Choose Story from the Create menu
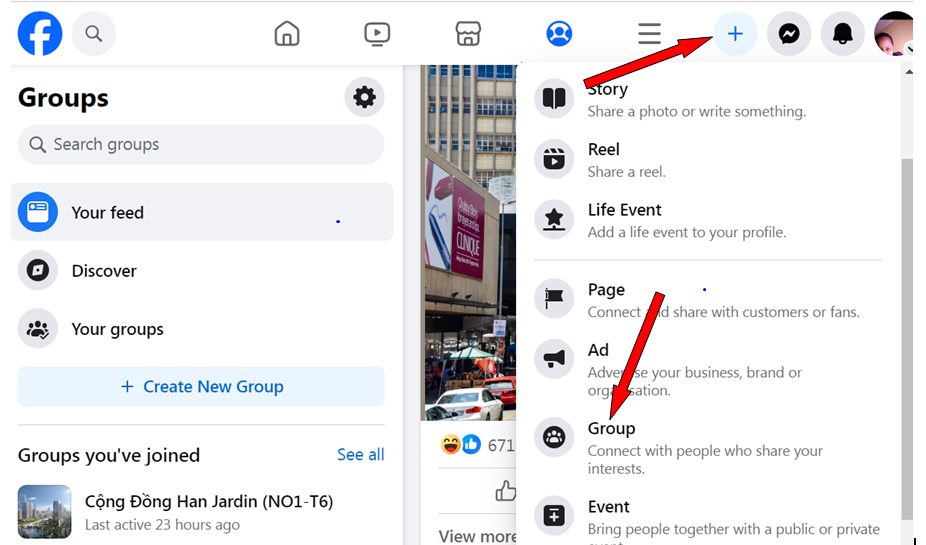The image size is (926, 545). click(607, 90)
